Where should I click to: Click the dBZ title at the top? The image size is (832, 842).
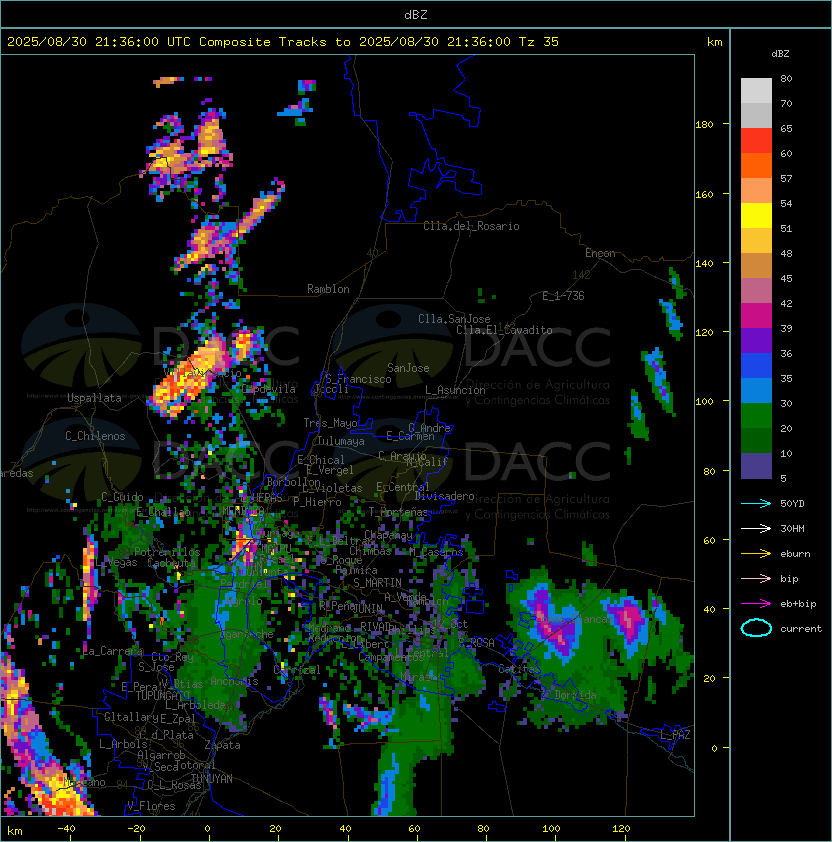click(x=416, y=14)
